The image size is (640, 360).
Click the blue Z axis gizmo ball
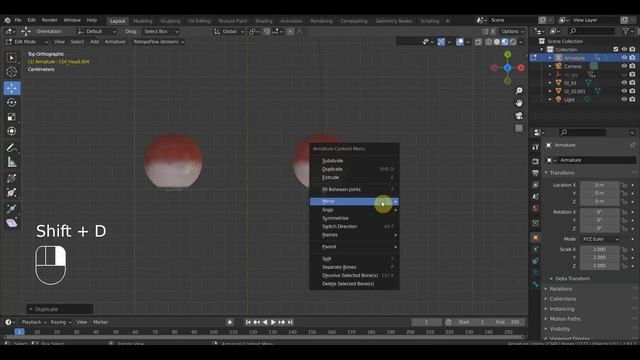pos(507,68)
